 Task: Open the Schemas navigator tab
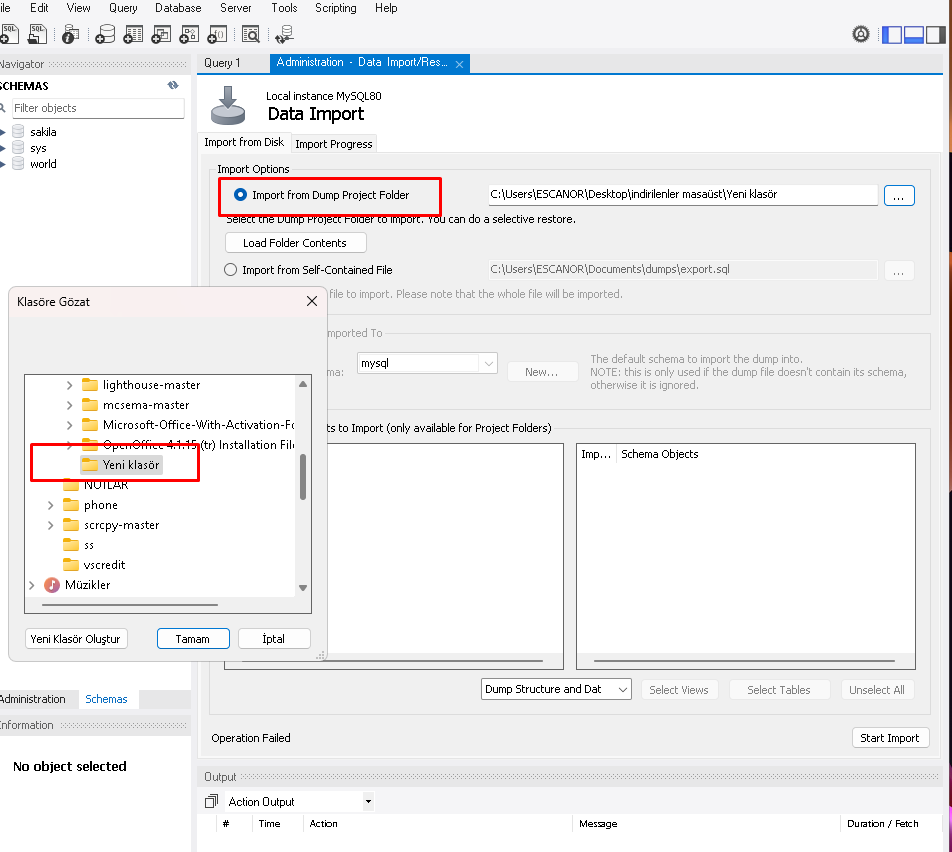(106, 699)
